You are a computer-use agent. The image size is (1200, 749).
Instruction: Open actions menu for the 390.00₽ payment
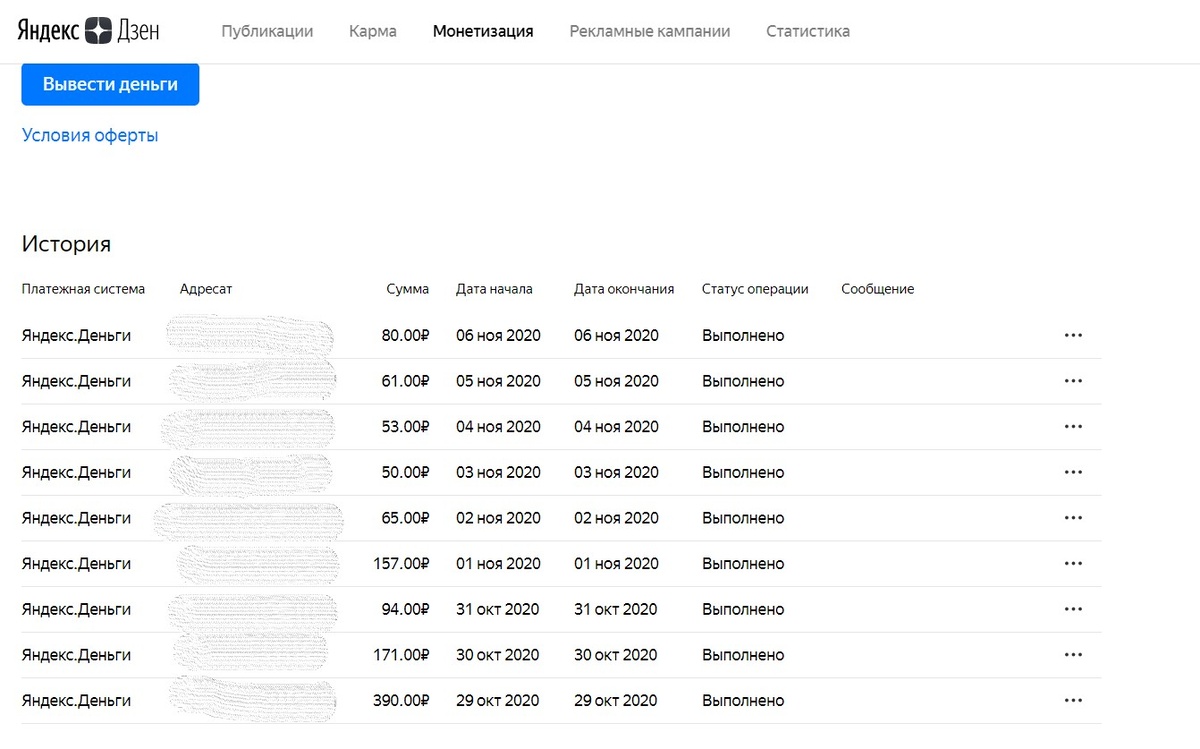(1074, 700)
